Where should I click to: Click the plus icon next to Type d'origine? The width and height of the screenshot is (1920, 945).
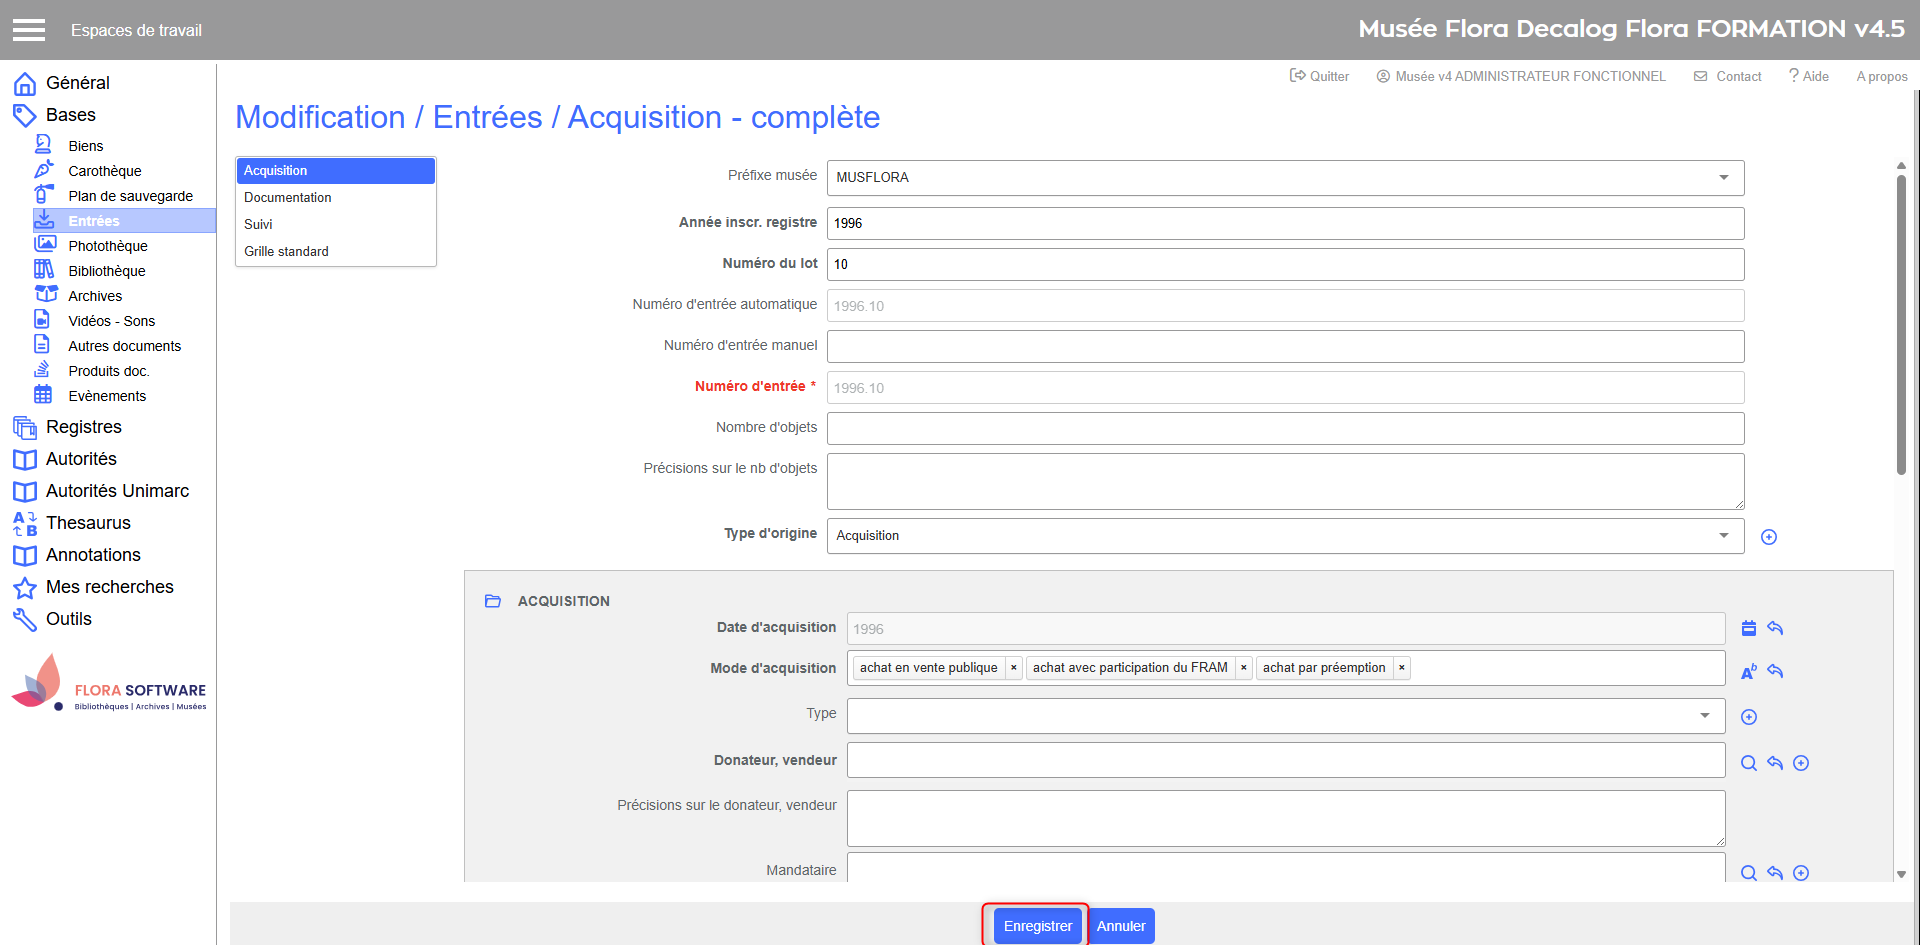pos(1768,537)
